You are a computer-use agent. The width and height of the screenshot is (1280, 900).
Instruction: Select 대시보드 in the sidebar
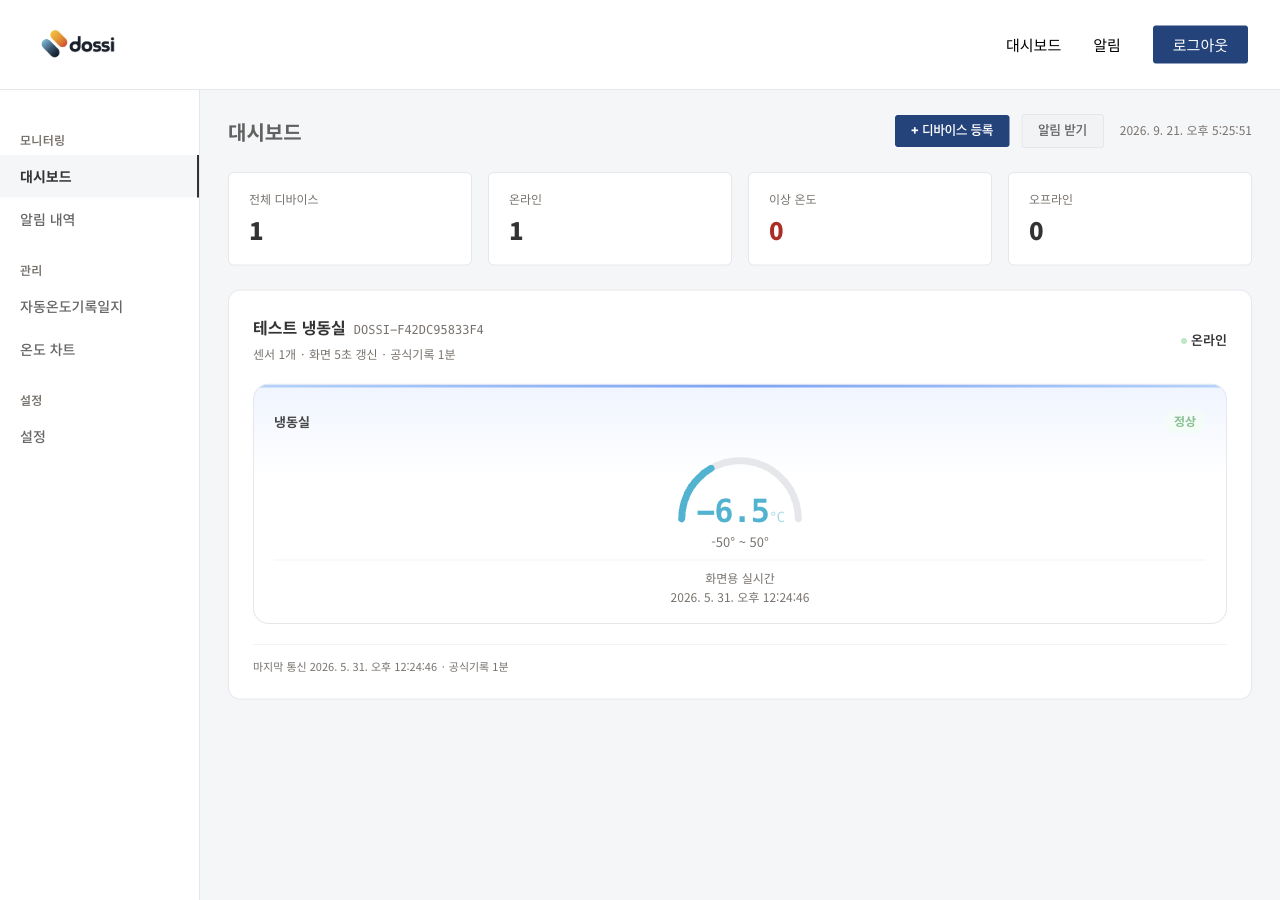click(99, 176)
